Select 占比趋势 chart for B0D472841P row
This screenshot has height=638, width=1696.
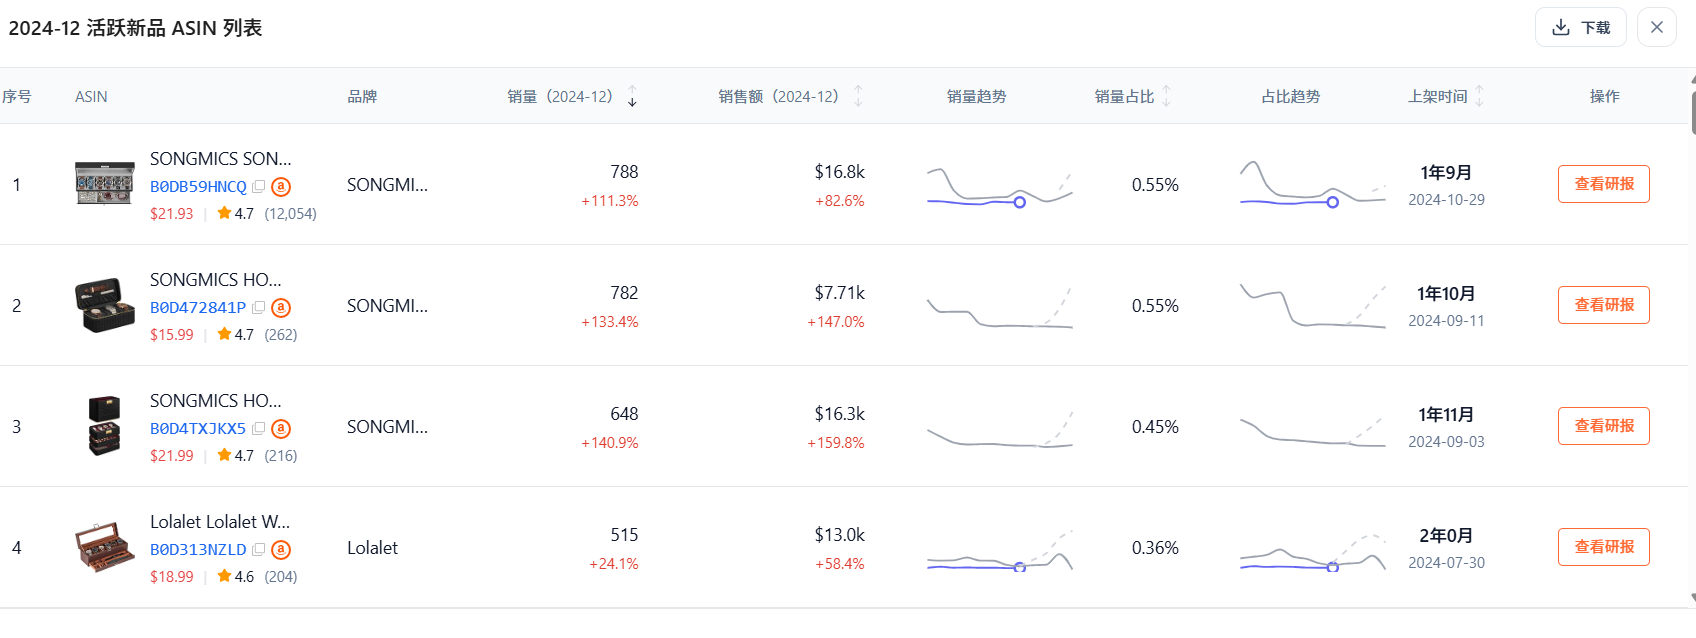[1313, 306]
